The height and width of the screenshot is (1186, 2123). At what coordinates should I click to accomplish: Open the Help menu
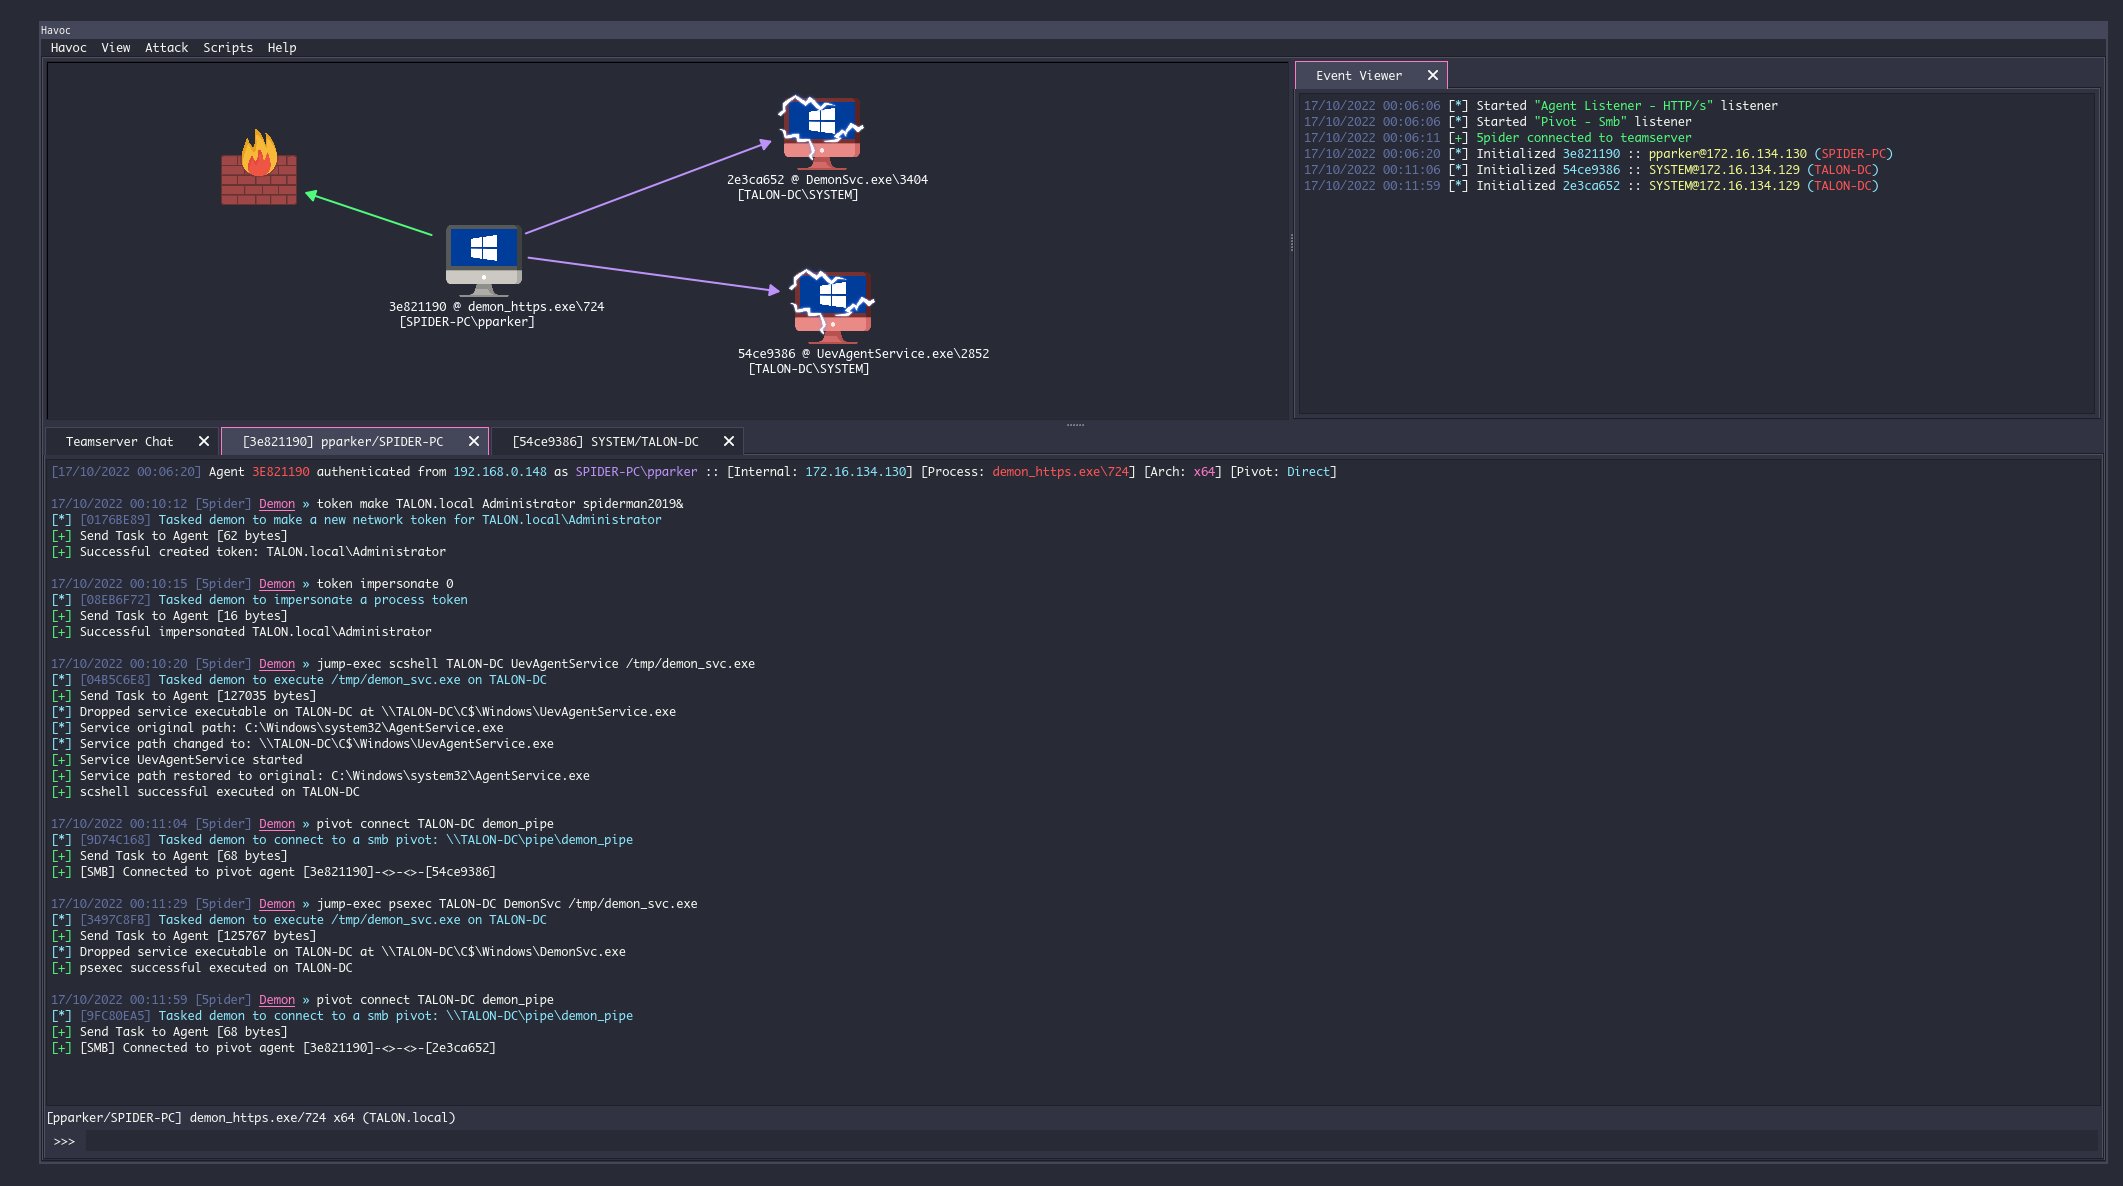tap(281, 47)
